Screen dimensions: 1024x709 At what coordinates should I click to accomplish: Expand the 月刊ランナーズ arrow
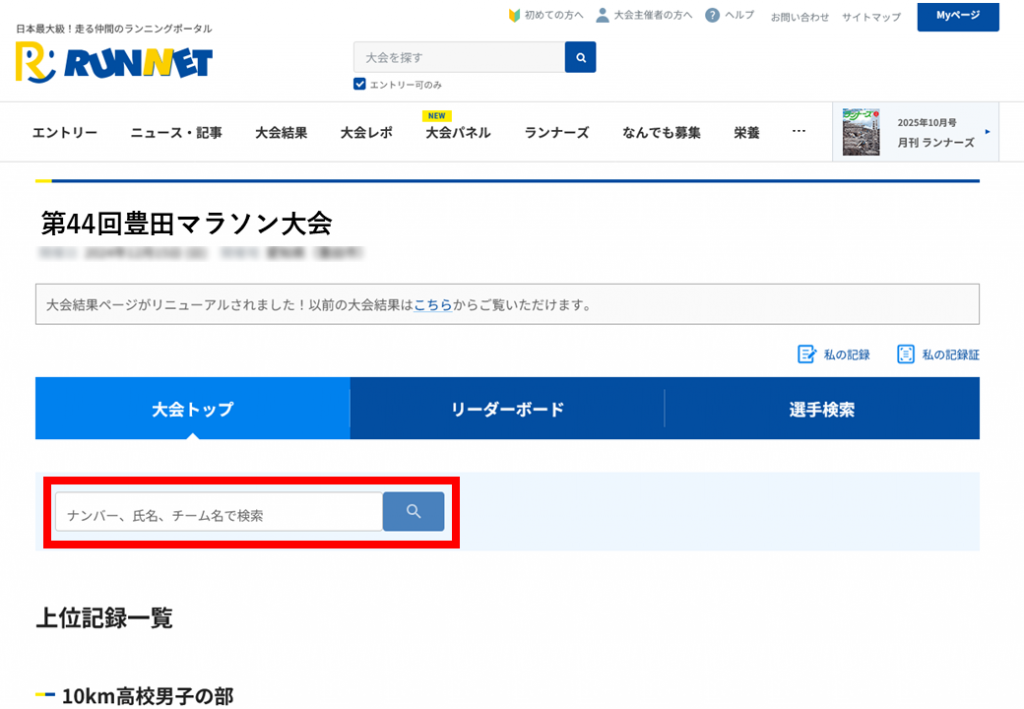click(x=988, y=132)
